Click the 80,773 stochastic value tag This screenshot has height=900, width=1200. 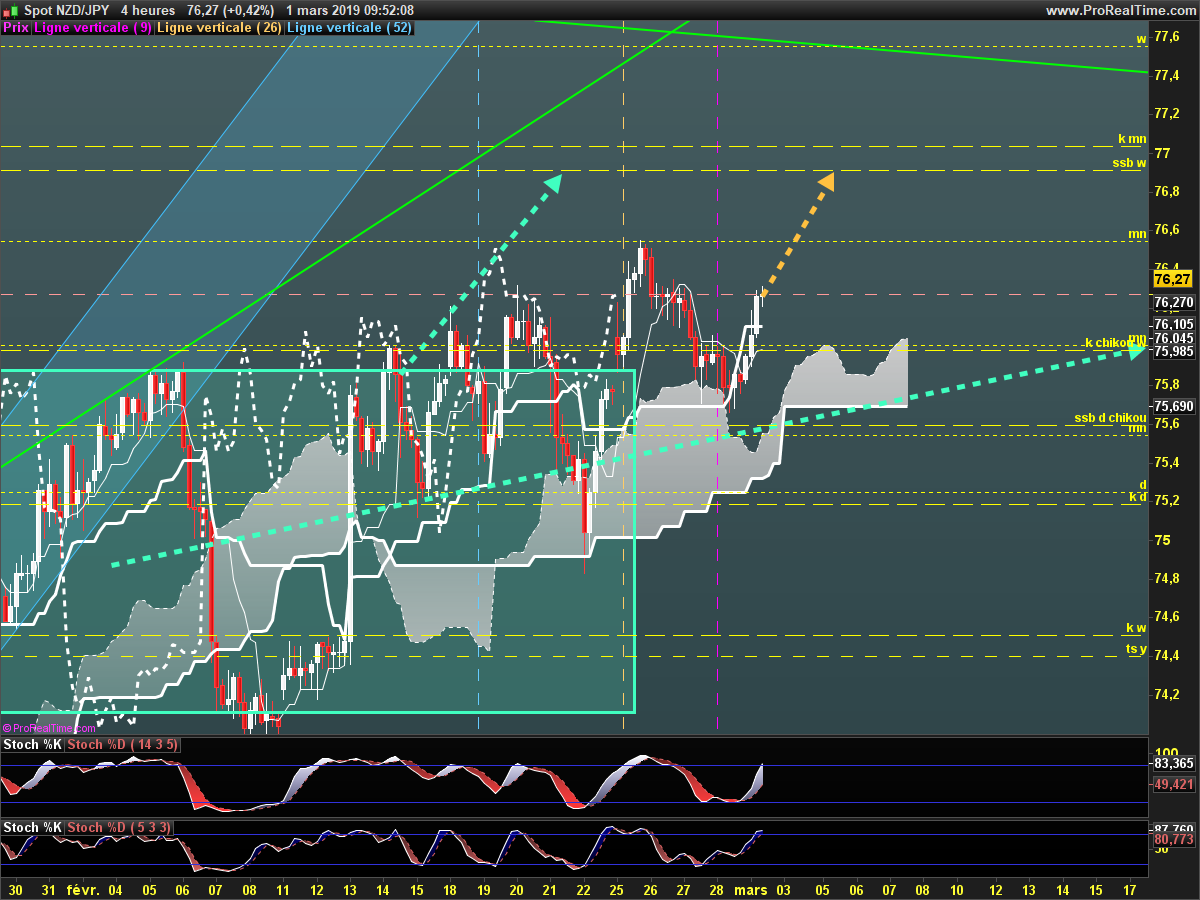click(1174, 839)
